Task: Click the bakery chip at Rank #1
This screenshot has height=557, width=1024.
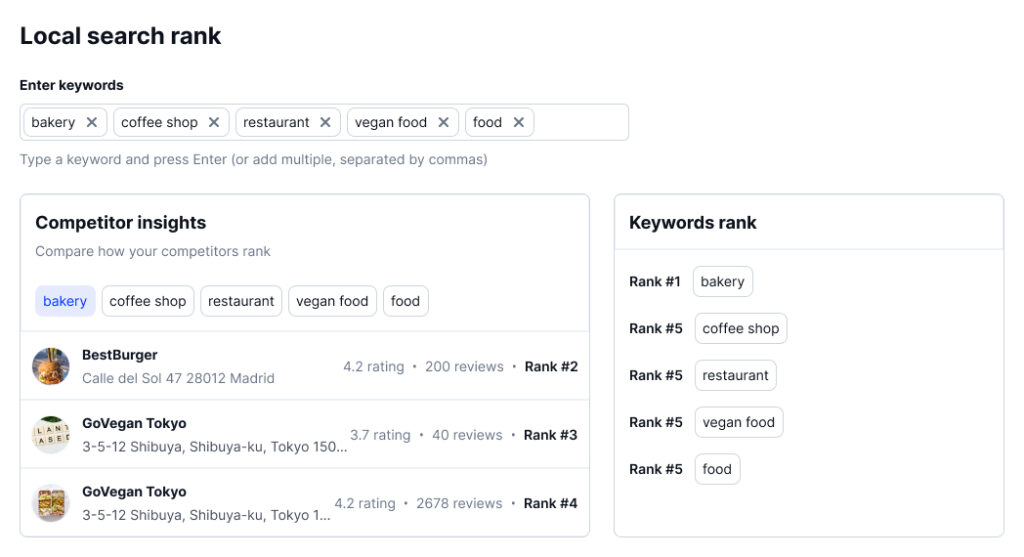Action: click(722, 282)
